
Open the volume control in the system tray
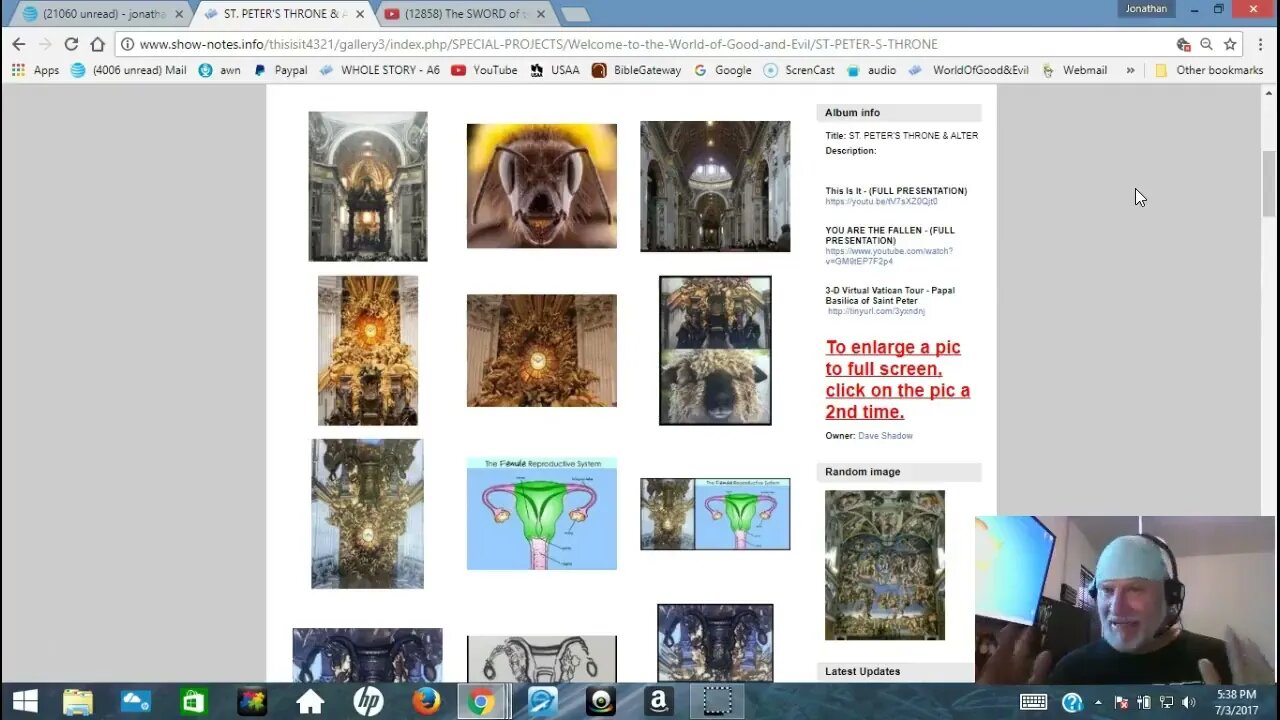[1188, 702]
